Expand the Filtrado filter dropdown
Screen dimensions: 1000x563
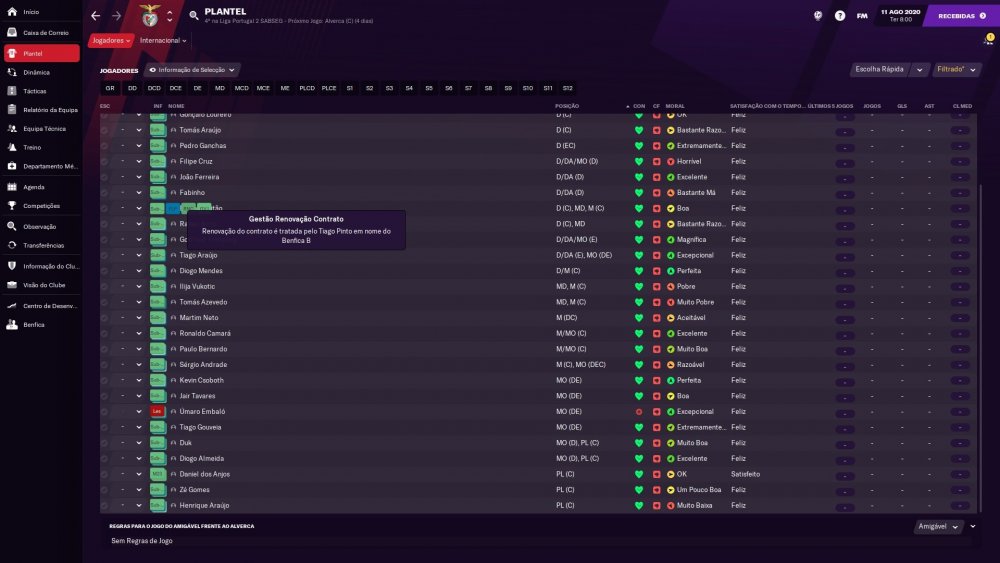tap(956, 69)
